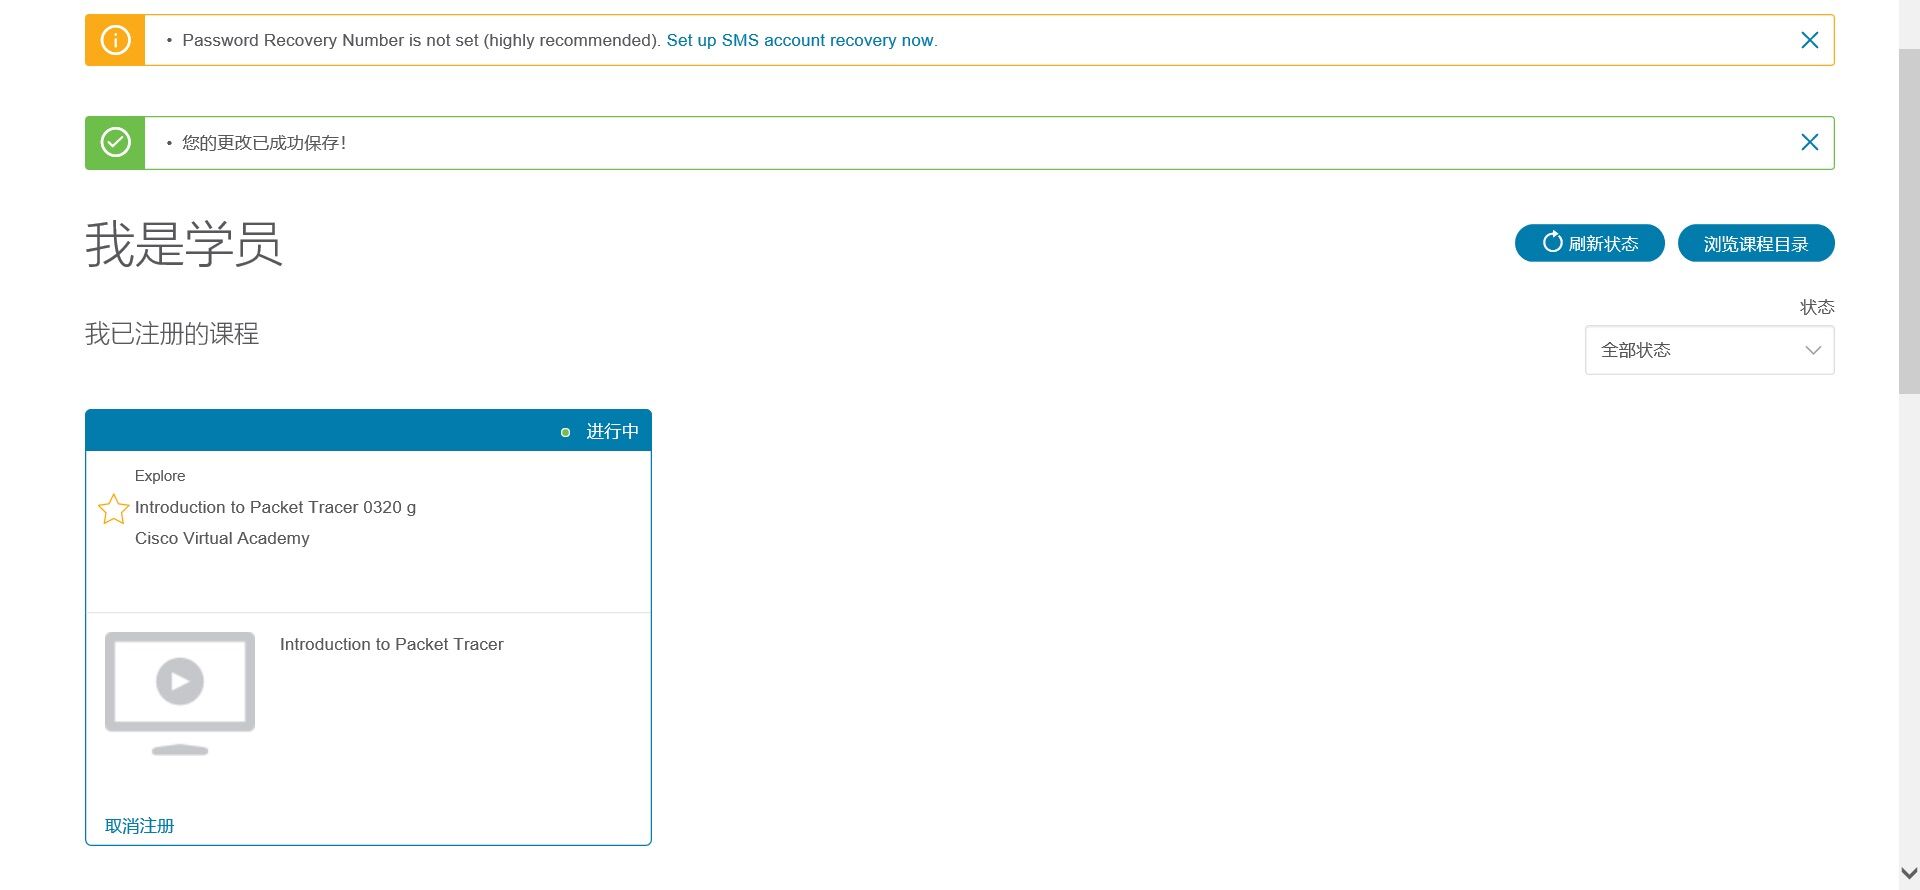Click the course video monitor thumbnail
Screen dimensions: 1920x890
180,693
